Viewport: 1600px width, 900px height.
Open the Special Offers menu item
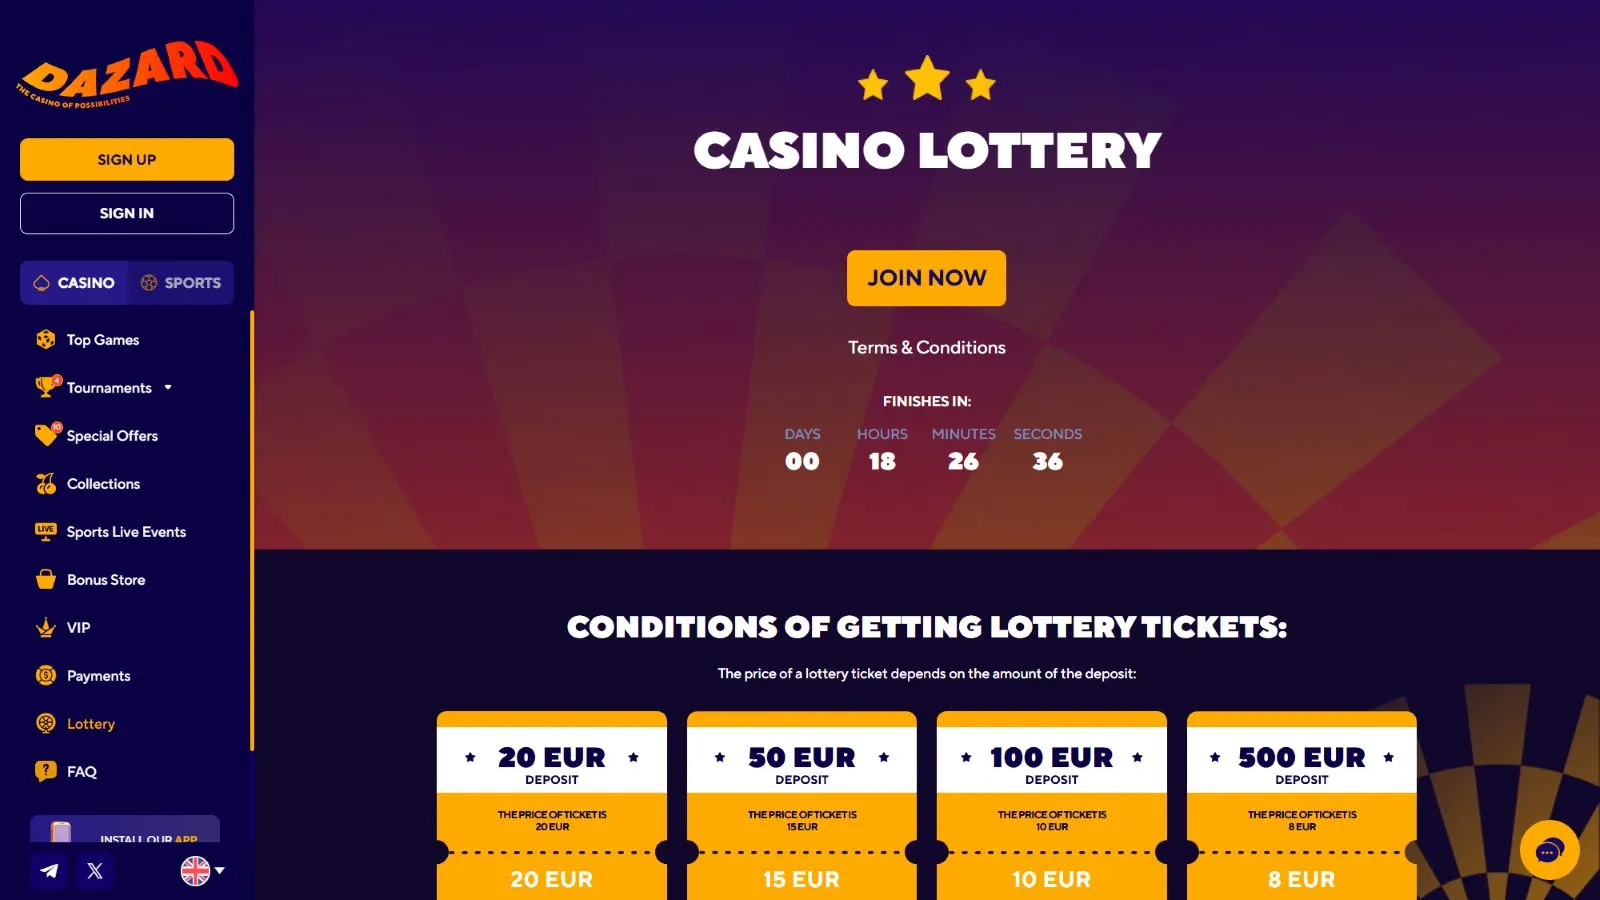point(112,436)
